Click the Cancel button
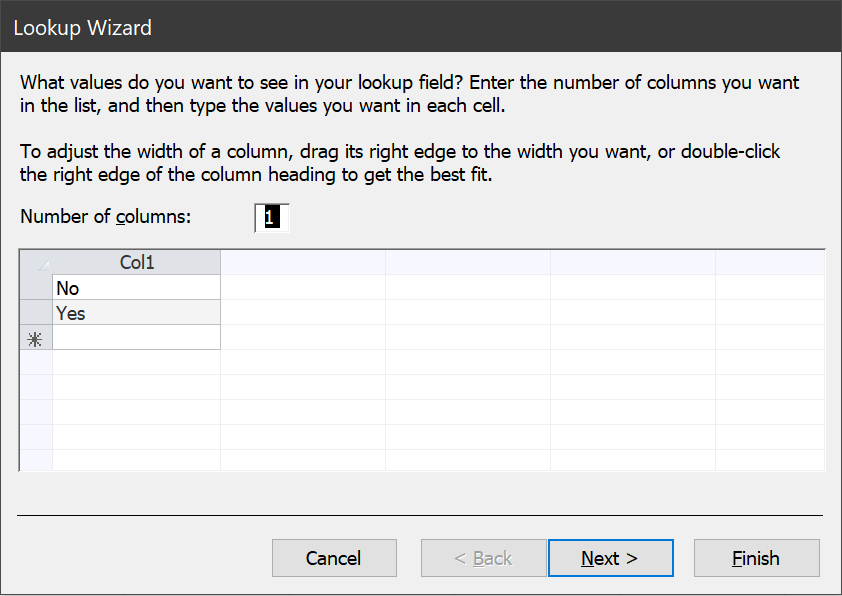The height and width of the screenshot is (596, 842). point(334,558)
